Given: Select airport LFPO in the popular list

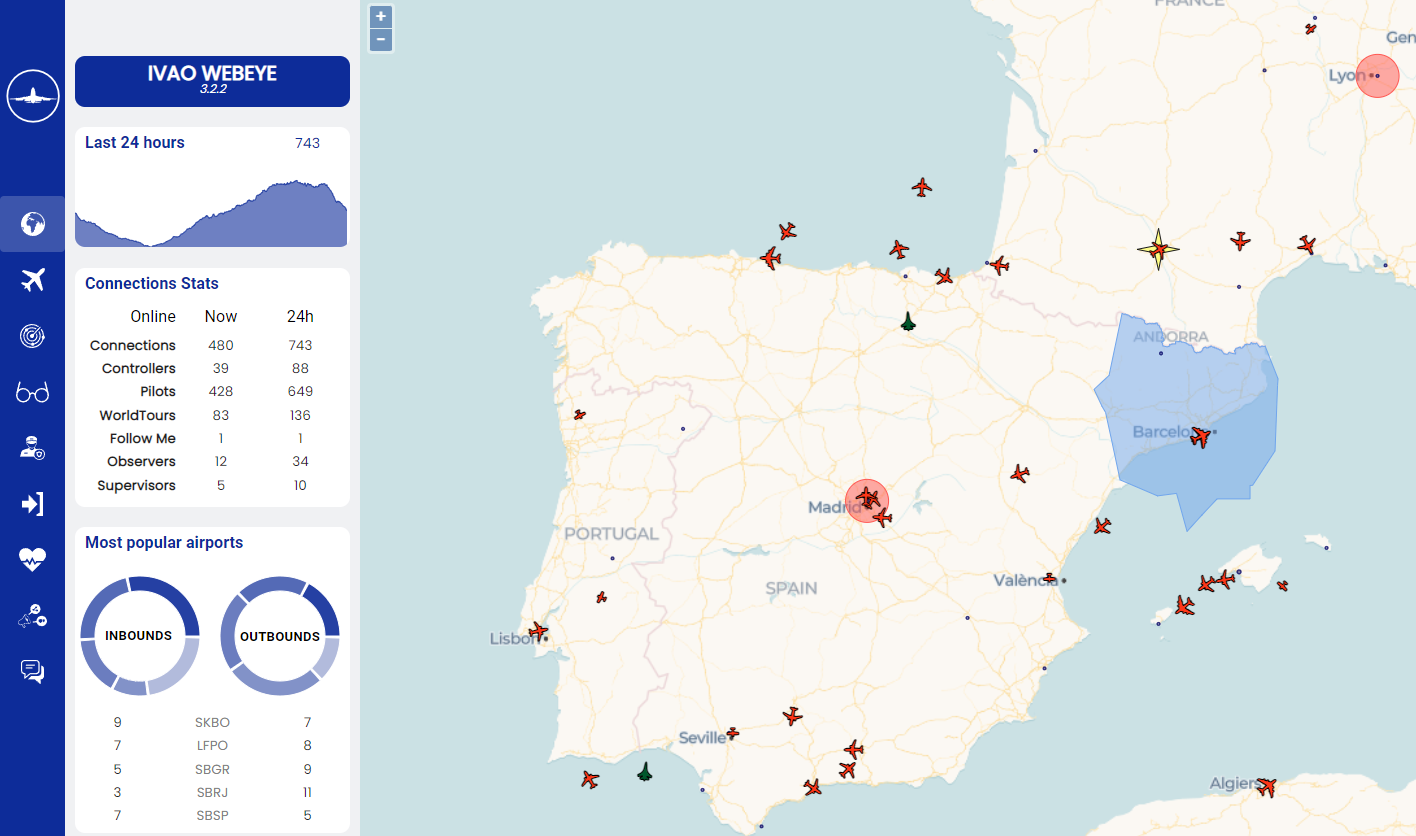Looking at the screenshot, I should 212,745.
